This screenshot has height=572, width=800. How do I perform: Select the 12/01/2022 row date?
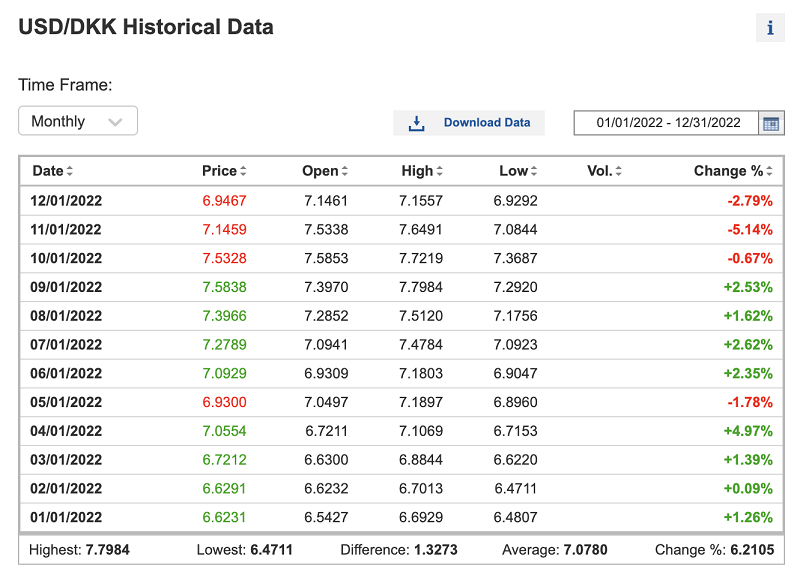(67, 200)
